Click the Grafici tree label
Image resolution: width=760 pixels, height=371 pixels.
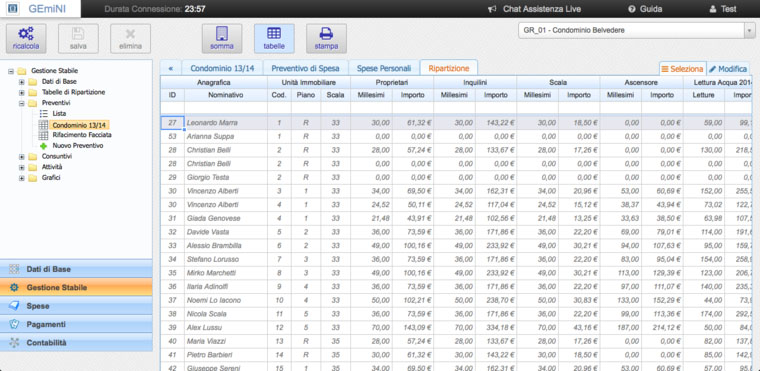coord(51,178)
